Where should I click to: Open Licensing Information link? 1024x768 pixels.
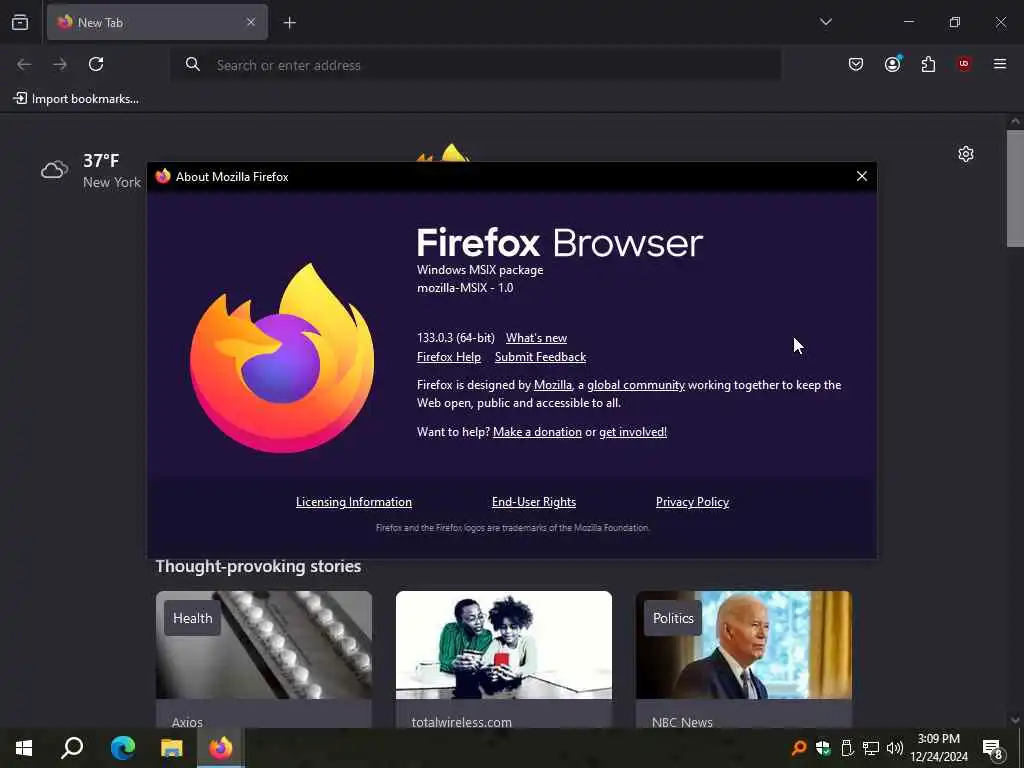353,502
